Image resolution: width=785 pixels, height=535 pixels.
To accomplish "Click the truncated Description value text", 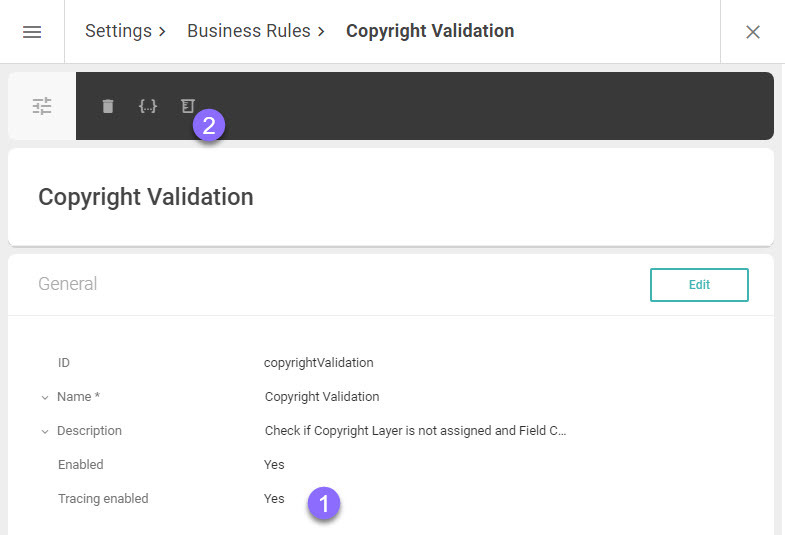I will [x=416, y=431].
